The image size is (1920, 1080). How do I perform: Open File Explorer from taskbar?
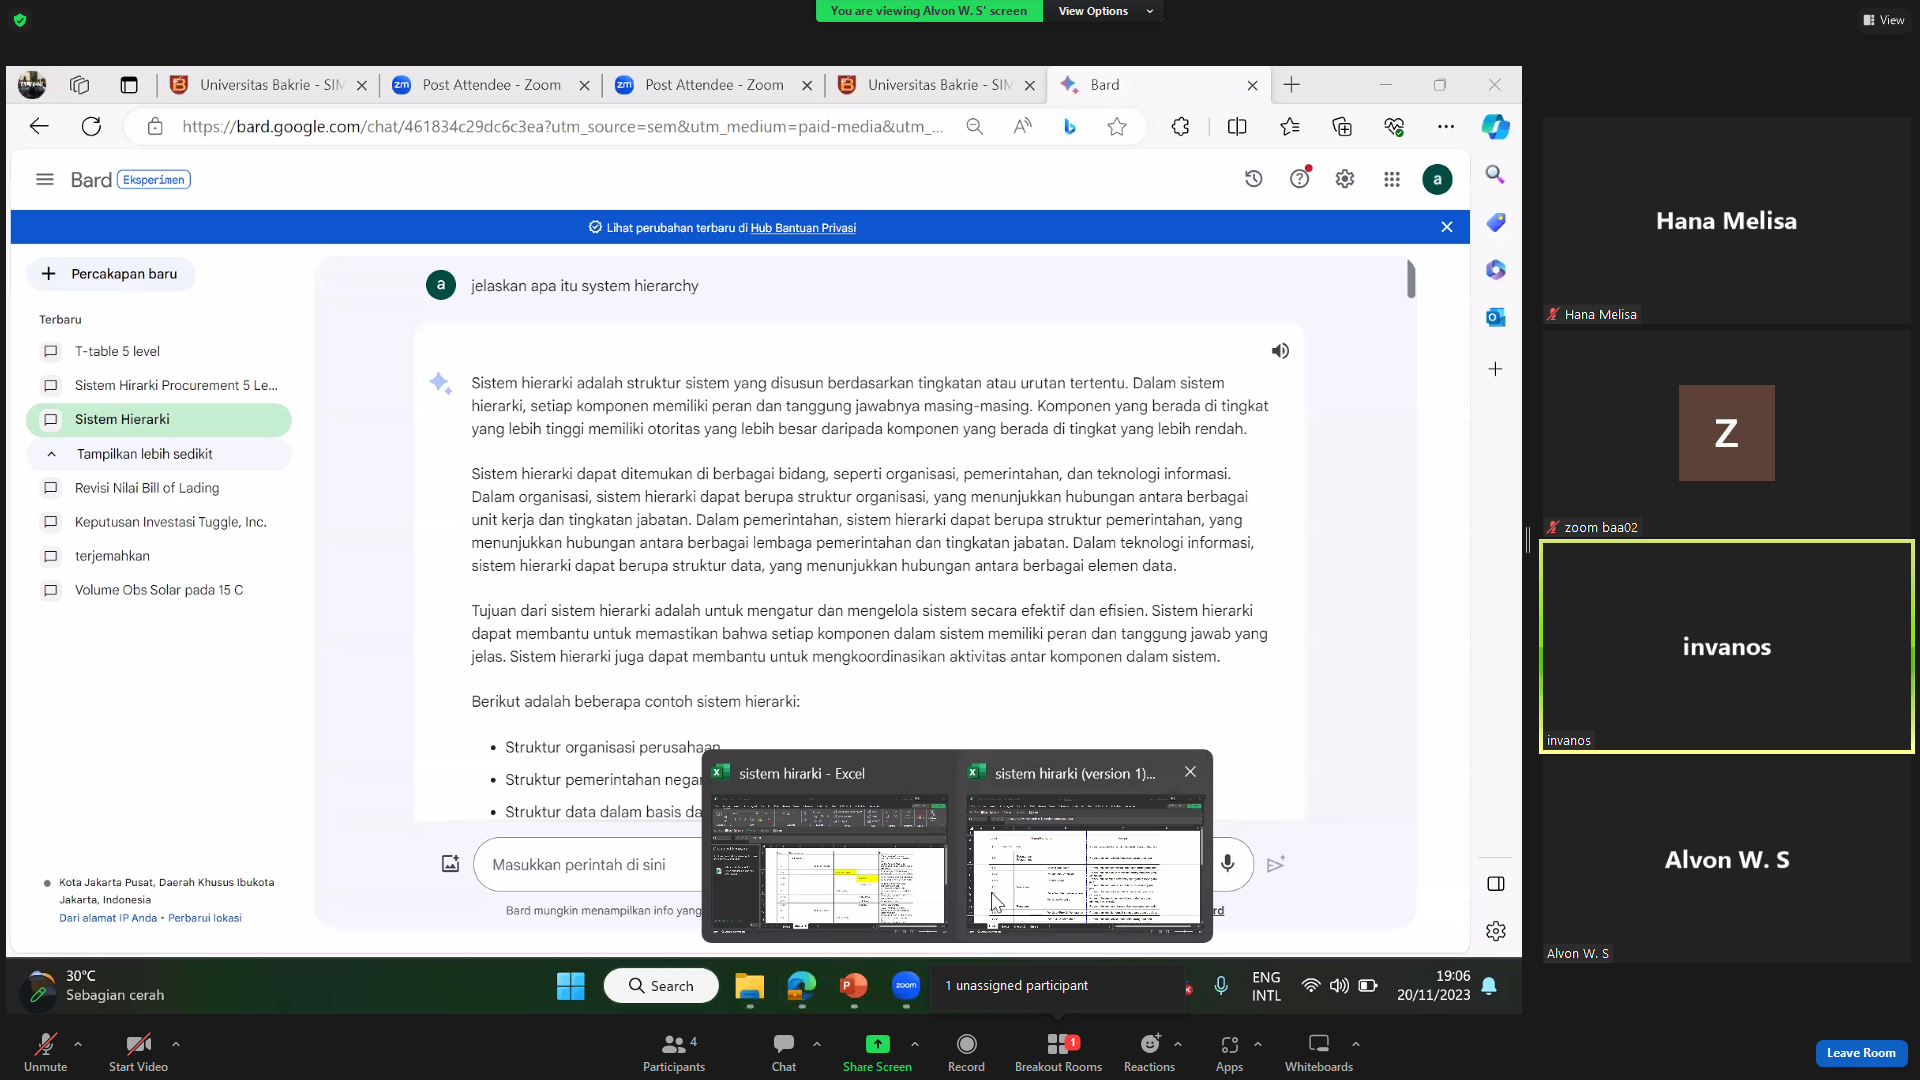point(749,986)
